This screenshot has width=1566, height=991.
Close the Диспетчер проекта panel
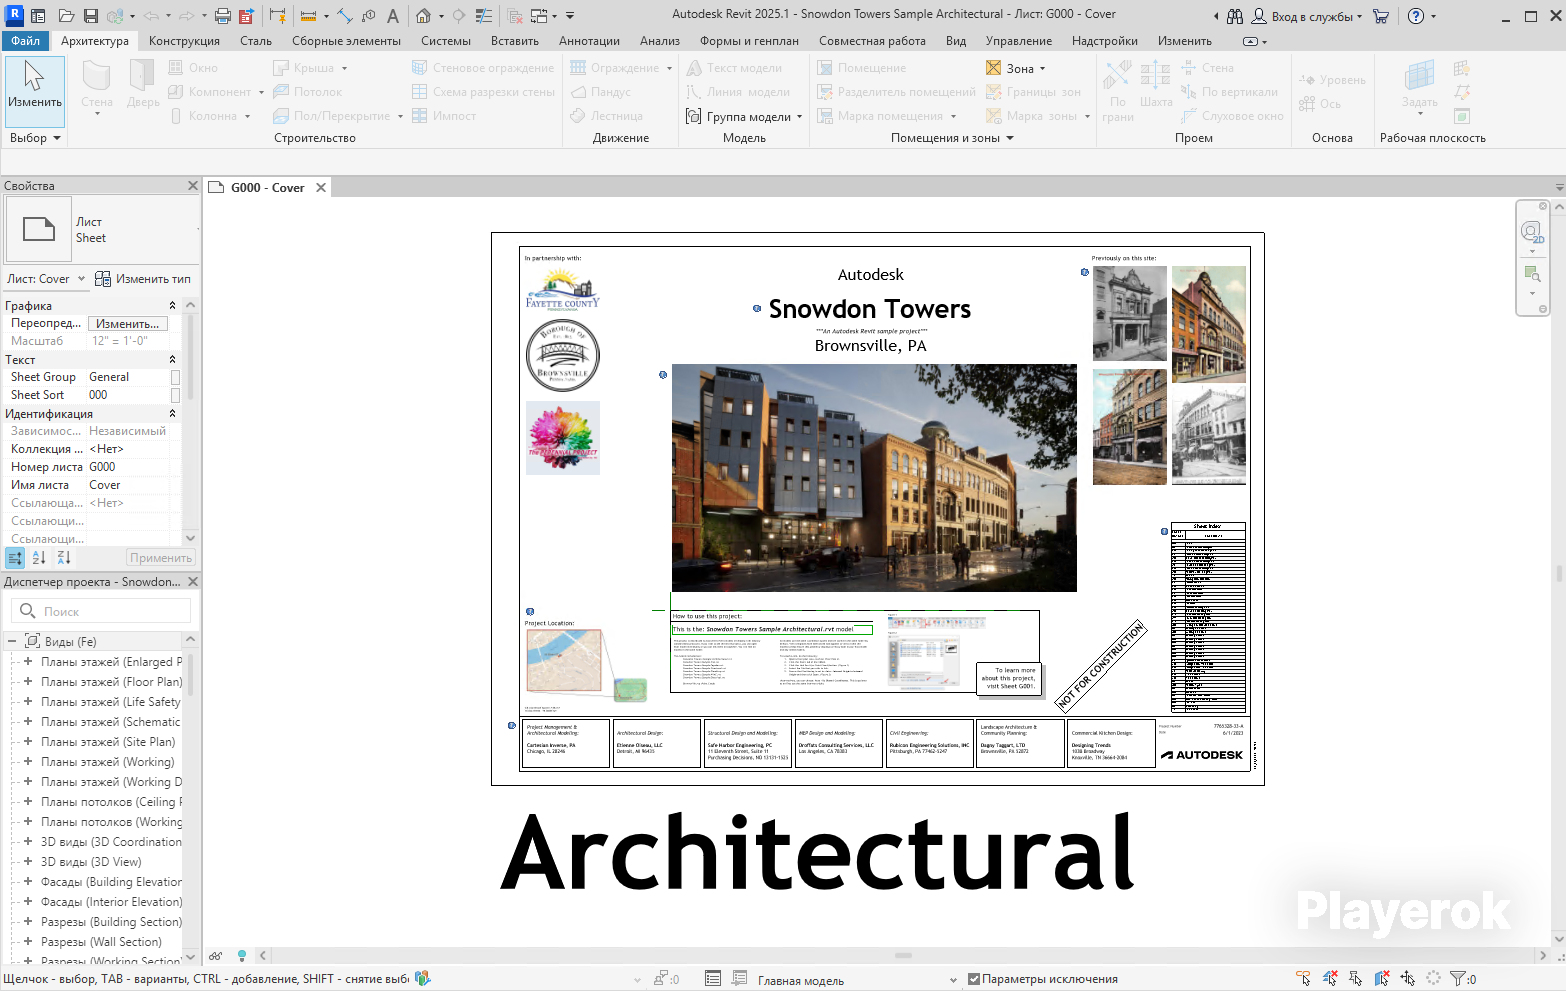pyautogui.click(x=193, y=582)
